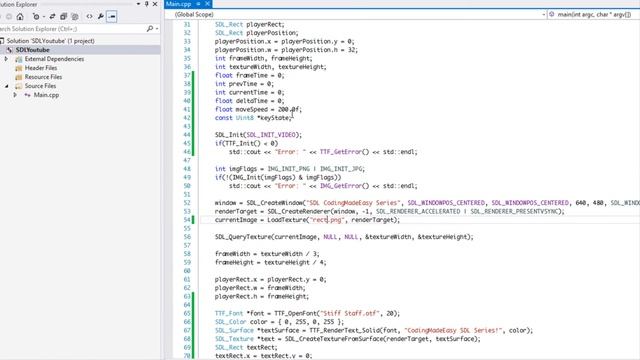This screenshot has width=640, height=360.
Task: Open Properties via the wrench icon
Action: point(100,17)
